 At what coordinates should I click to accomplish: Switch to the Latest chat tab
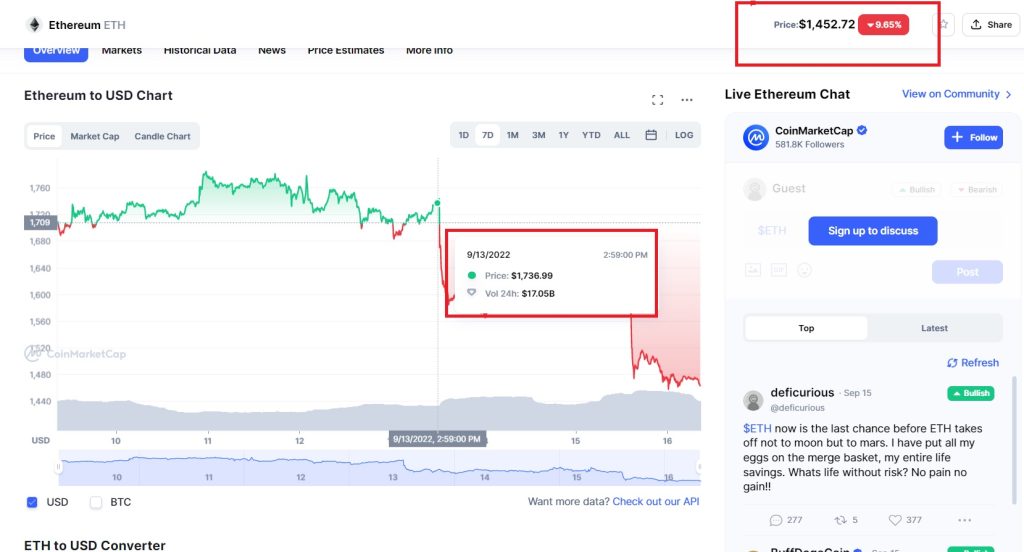click(934, 328)
